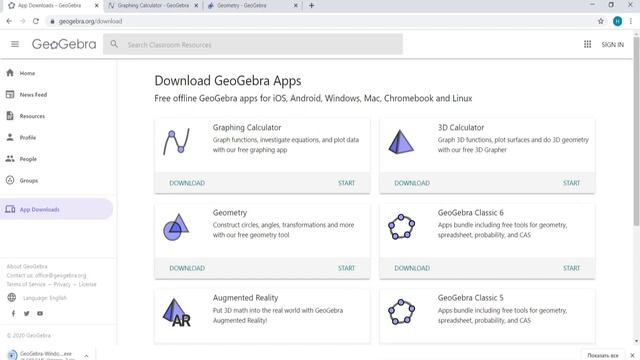
Task: Start GeoGebra Classic 6
Action: (571, 268)
